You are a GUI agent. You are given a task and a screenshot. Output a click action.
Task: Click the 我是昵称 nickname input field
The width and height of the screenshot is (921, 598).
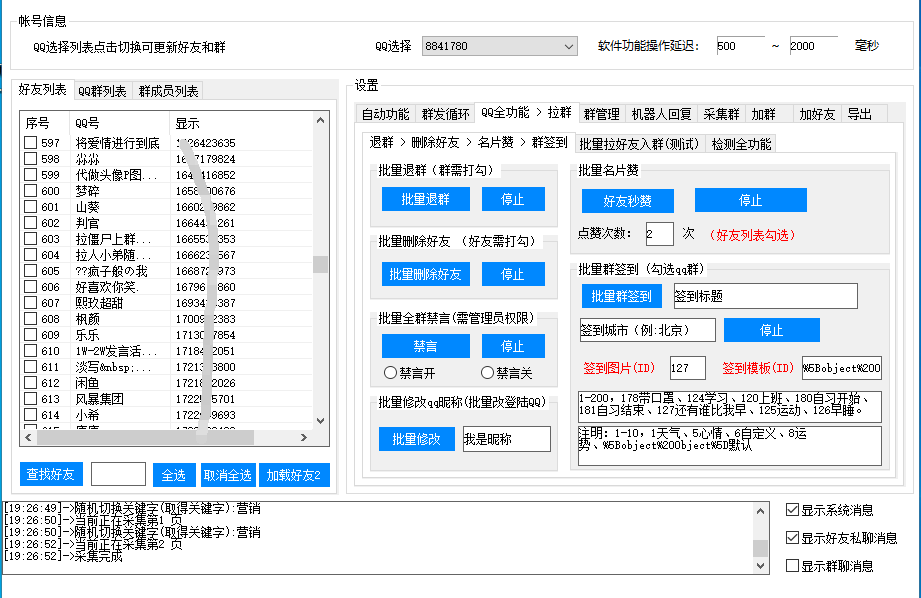pos(506,439)
